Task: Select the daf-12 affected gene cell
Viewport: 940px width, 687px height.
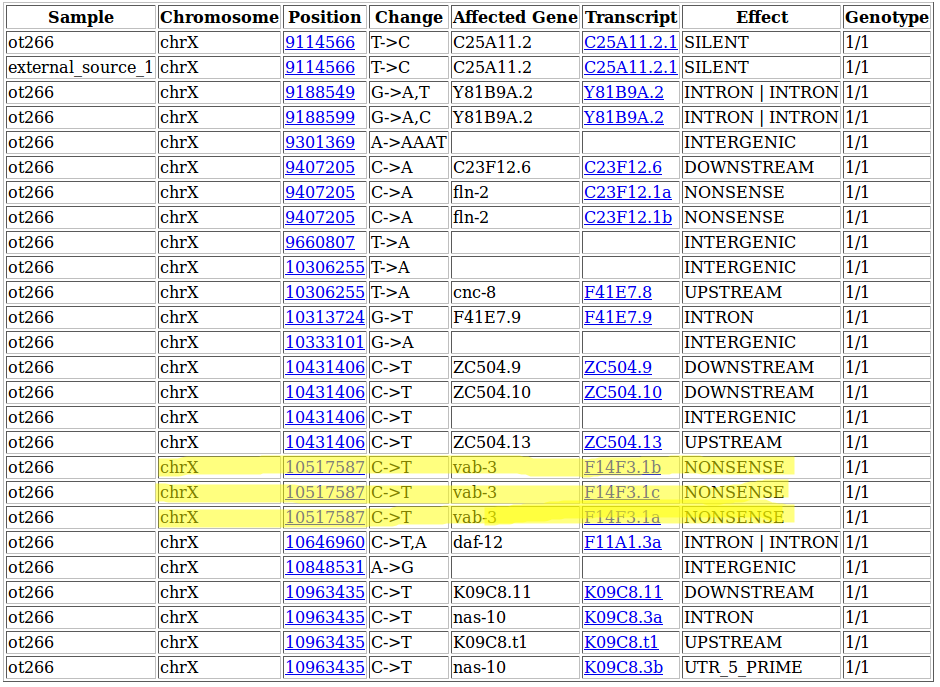Action: [x=516, y=543]
